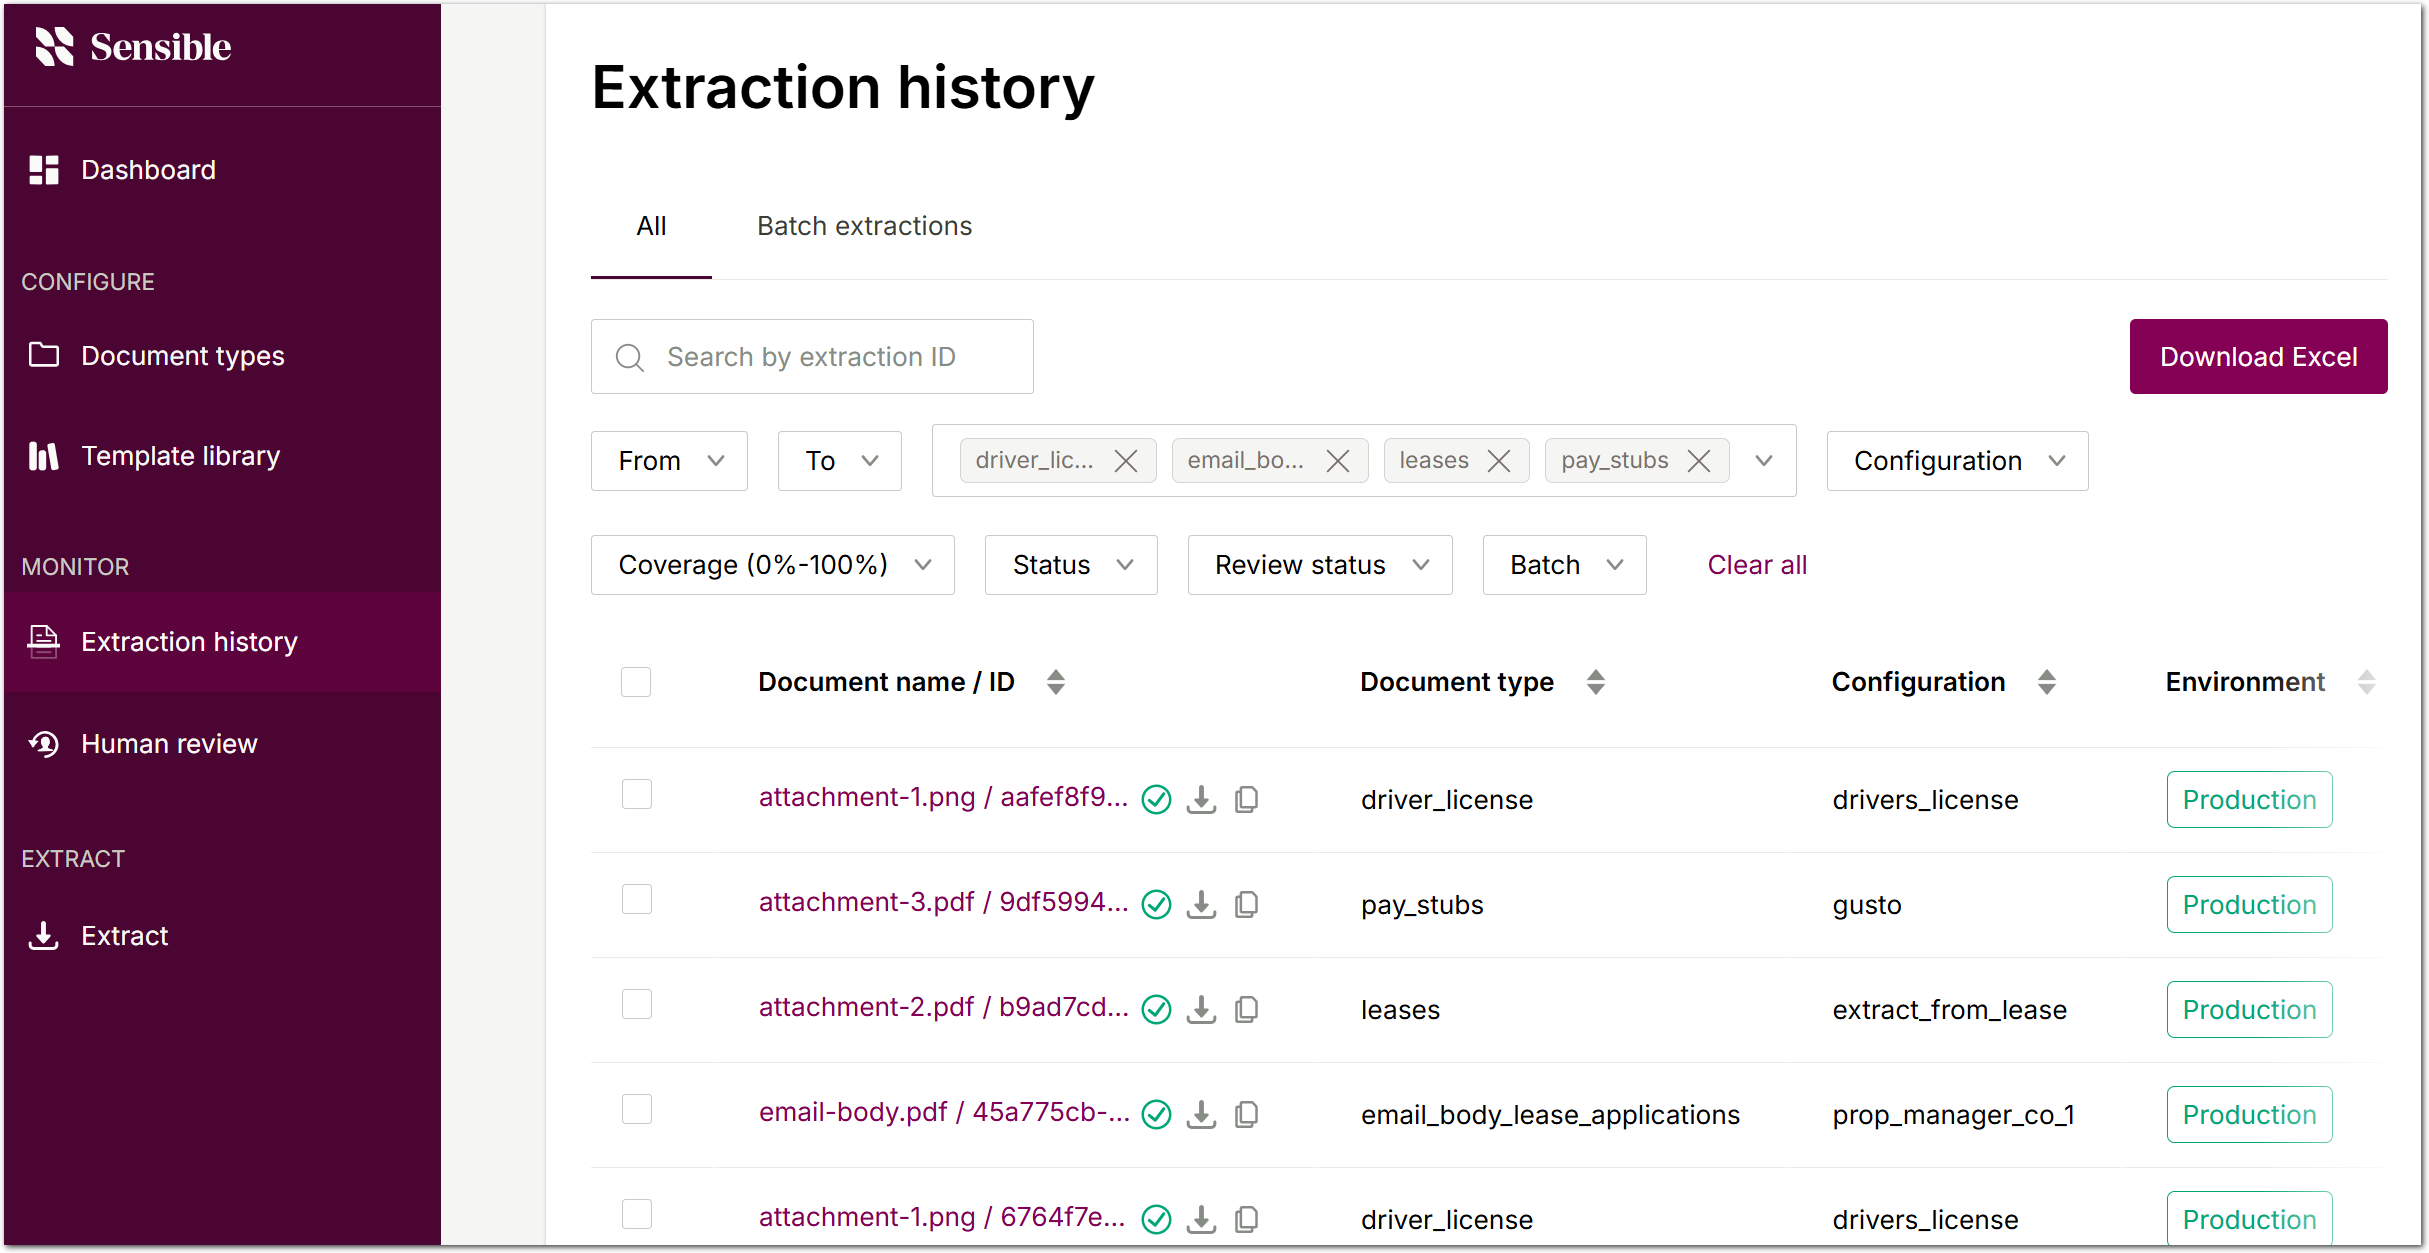Sort by Document type column arrows
Screen dimensions: 2429x1253
(x=1596, y=682)
